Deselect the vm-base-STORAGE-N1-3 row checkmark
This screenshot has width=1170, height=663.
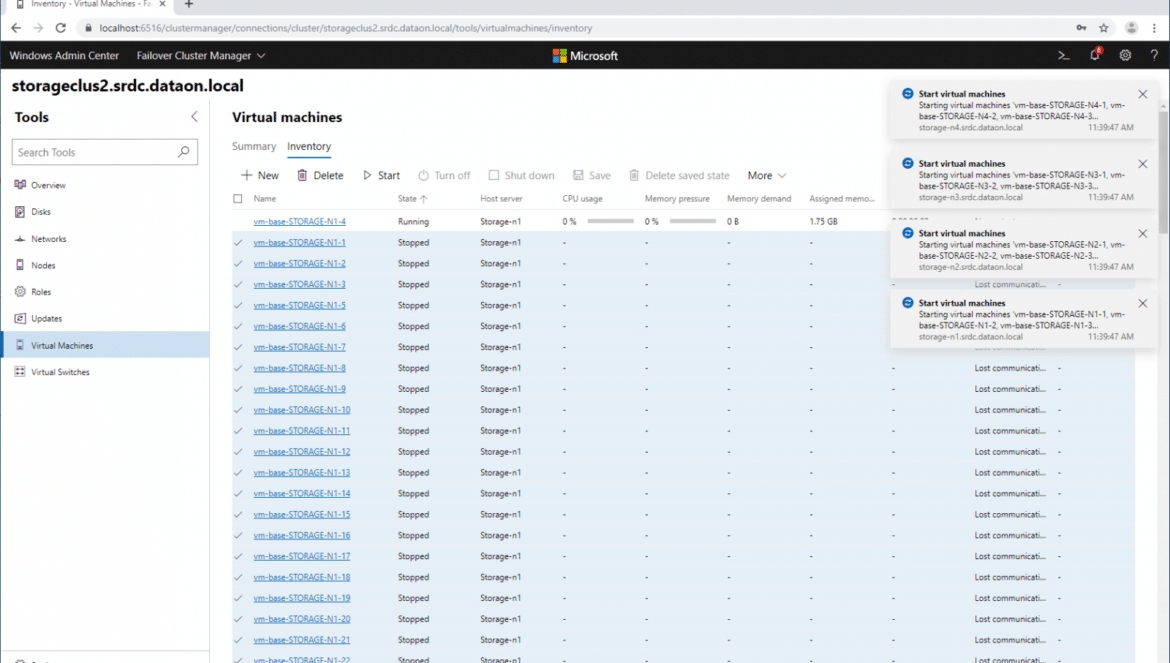point(238,284)
